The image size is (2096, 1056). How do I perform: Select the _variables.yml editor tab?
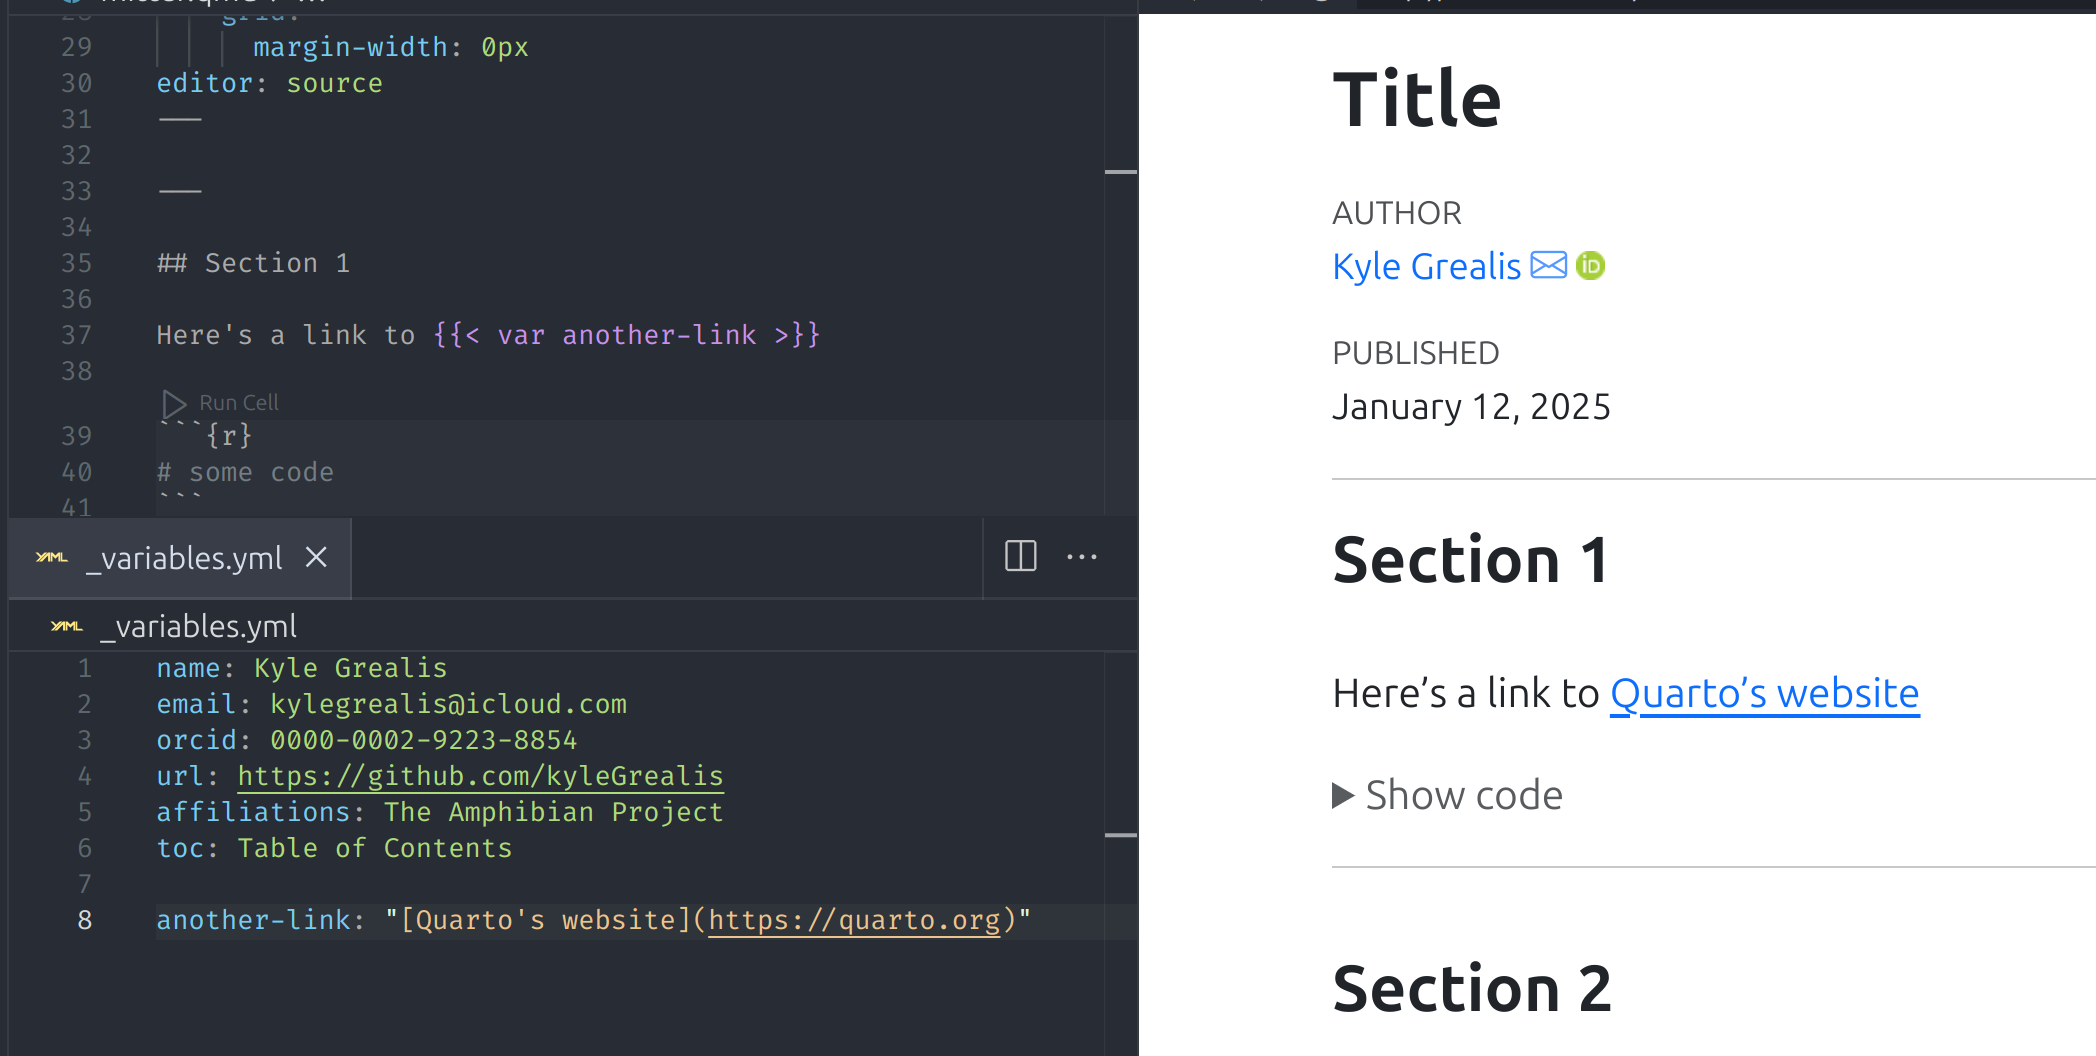pos(180,558)
